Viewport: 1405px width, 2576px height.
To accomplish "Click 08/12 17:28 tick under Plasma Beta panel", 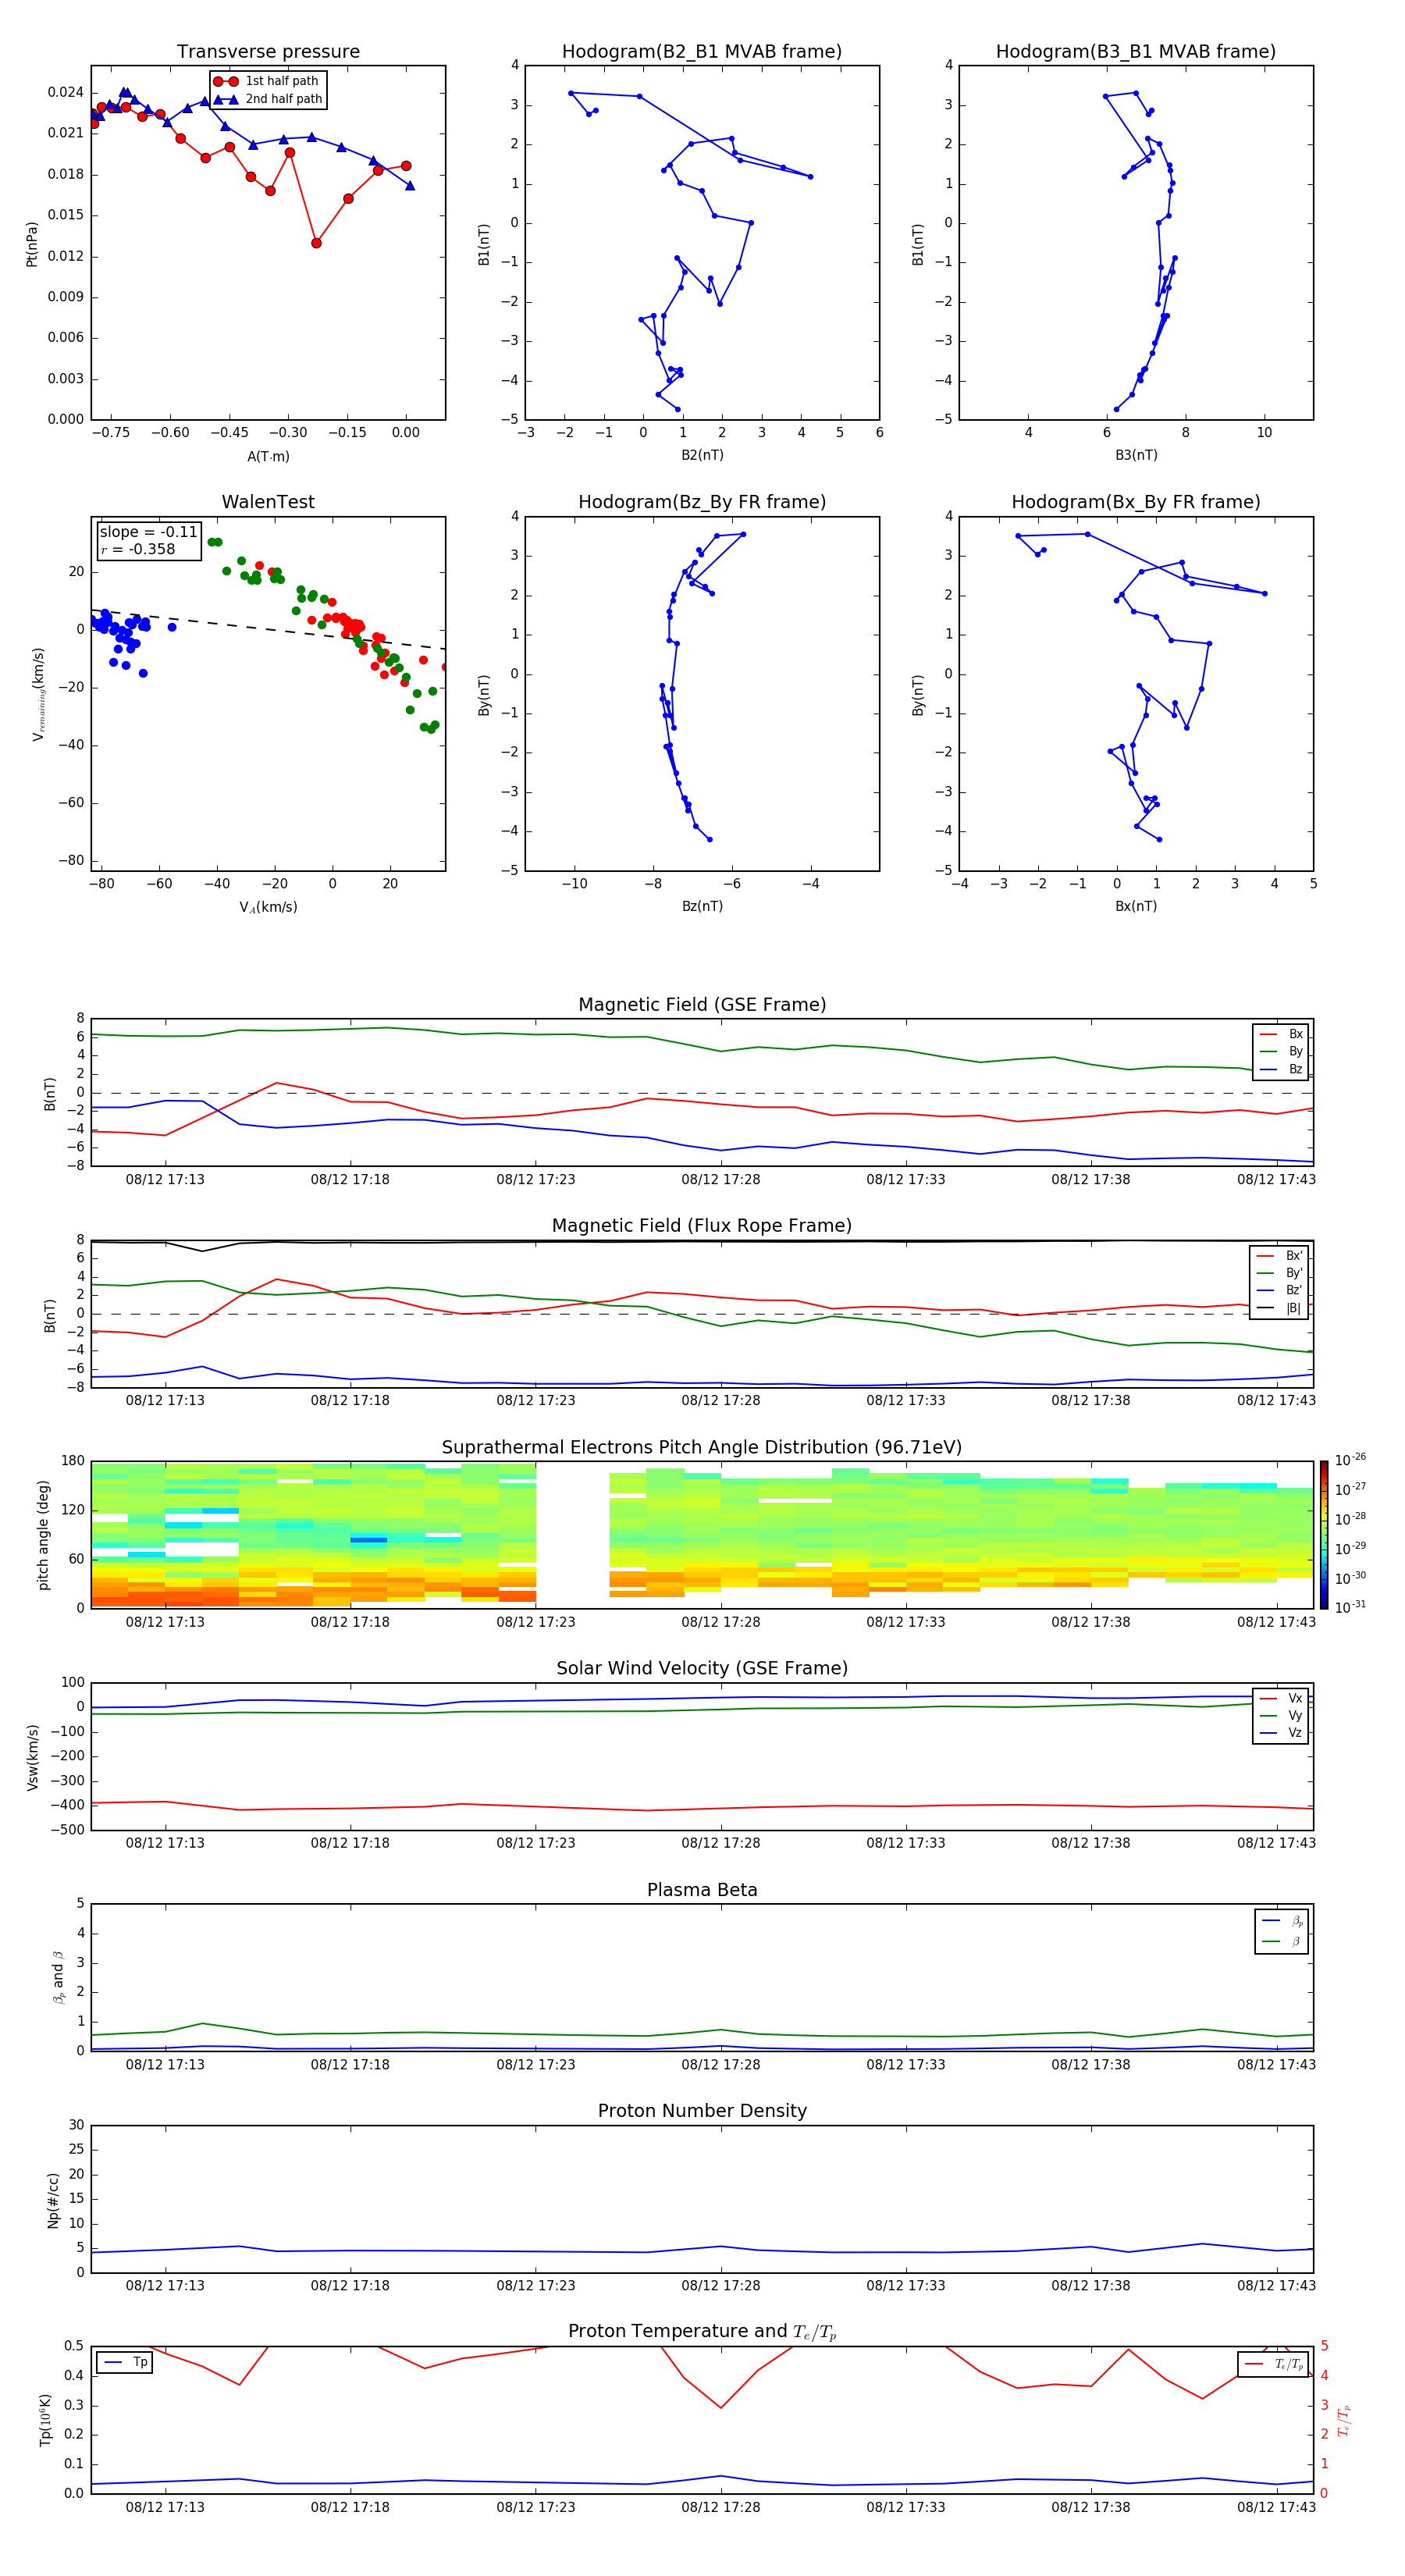I will (720, 2064).
